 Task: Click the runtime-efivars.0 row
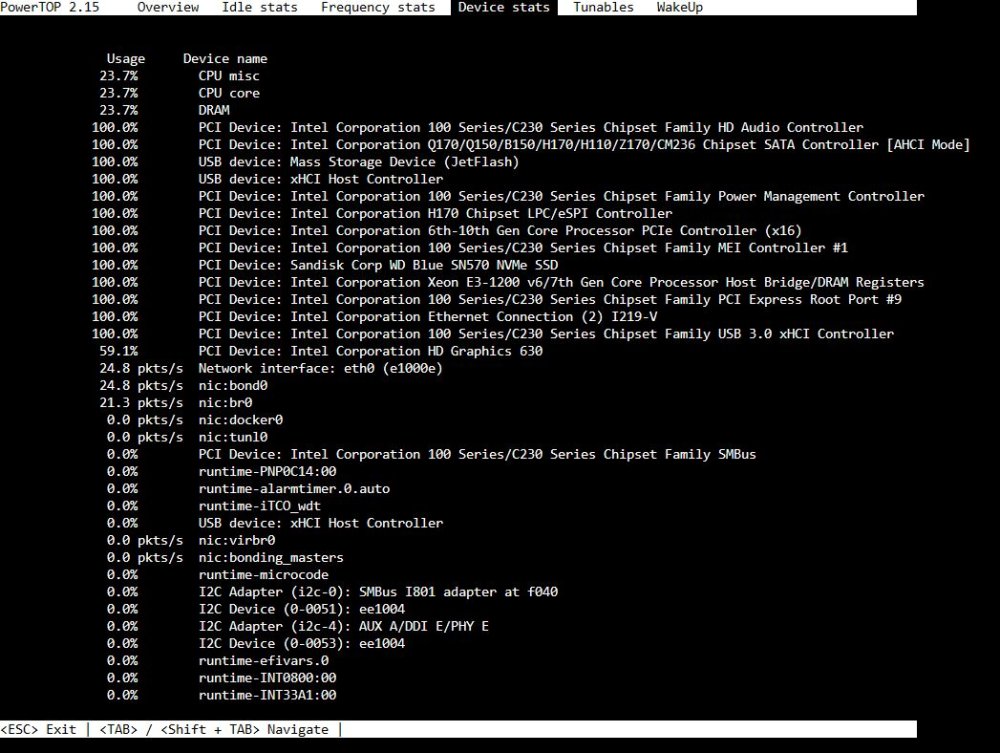click(217, 661)
